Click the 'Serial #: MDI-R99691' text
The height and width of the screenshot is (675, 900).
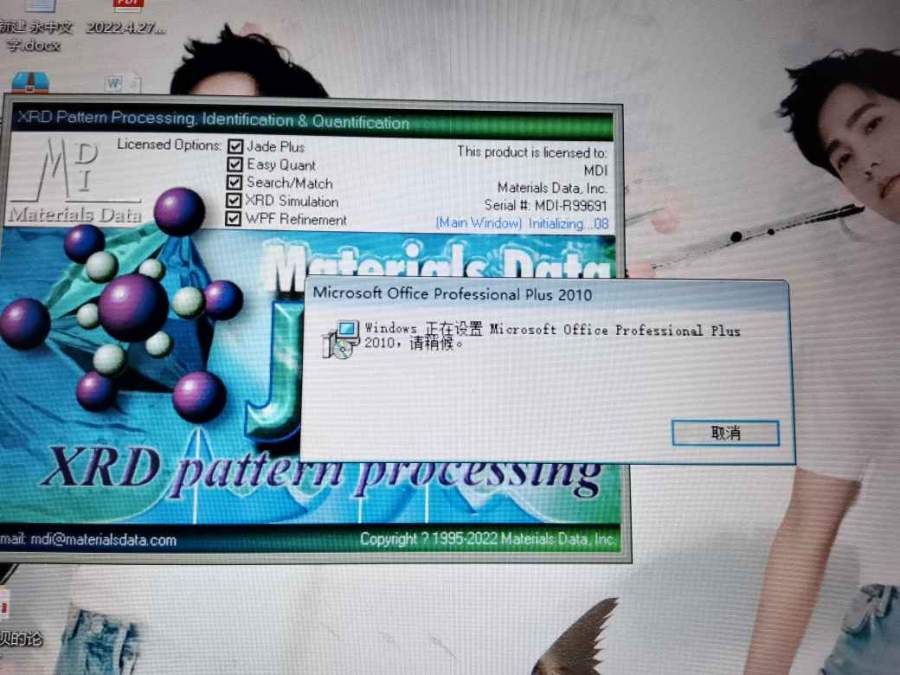click(x=545, y=205)
